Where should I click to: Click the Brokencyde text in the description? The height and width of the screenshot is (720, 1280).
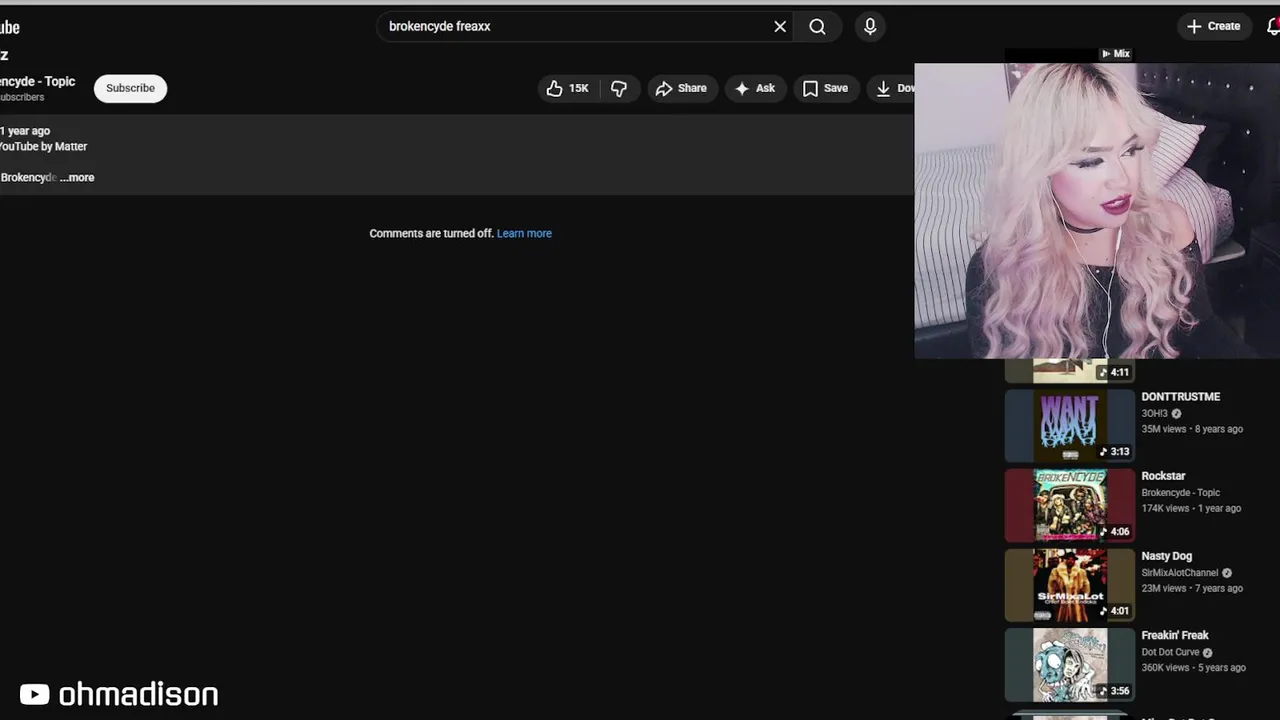pyautogui.click(x=28, y=177)
